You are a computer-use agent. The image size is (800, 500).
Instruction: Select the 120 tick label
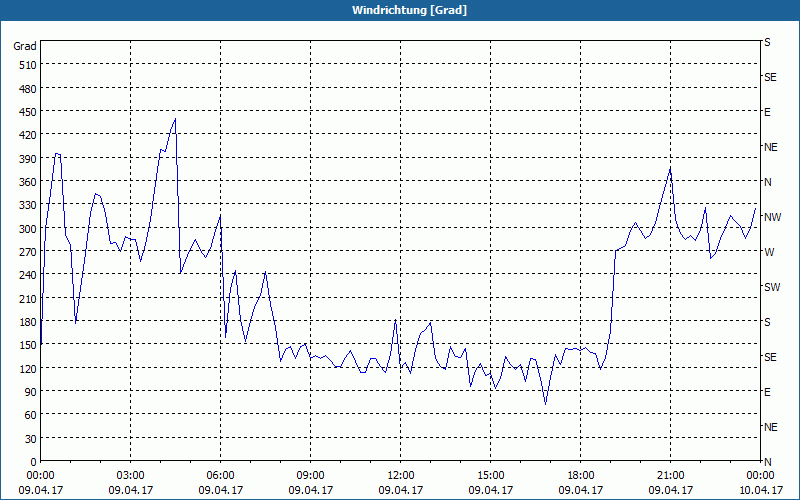[29, 369]
